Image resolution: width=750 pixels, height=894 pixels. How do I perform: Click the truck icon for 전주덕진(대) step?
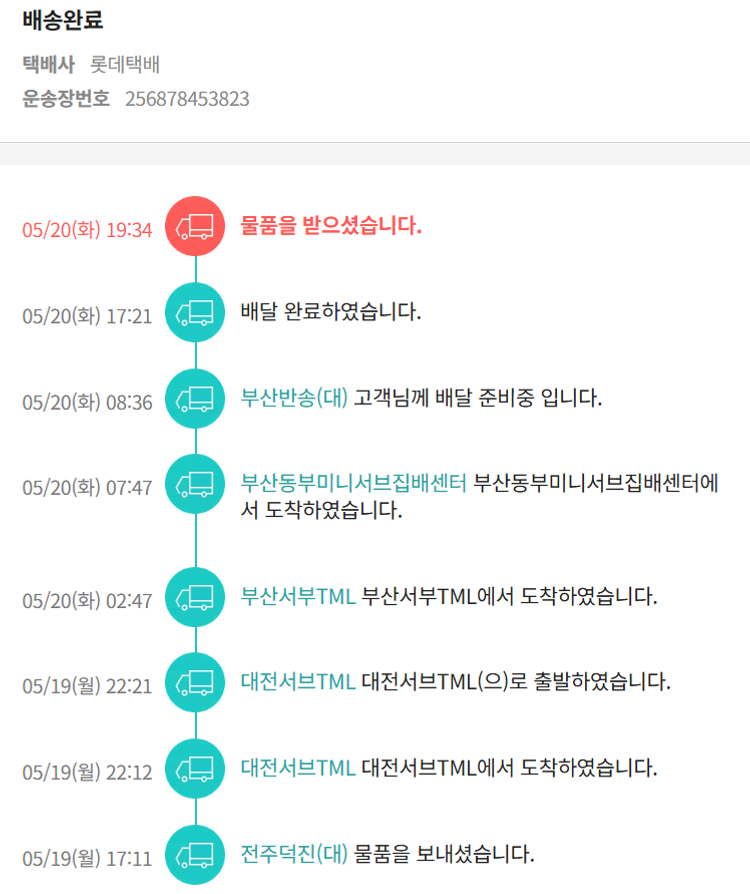195,855
